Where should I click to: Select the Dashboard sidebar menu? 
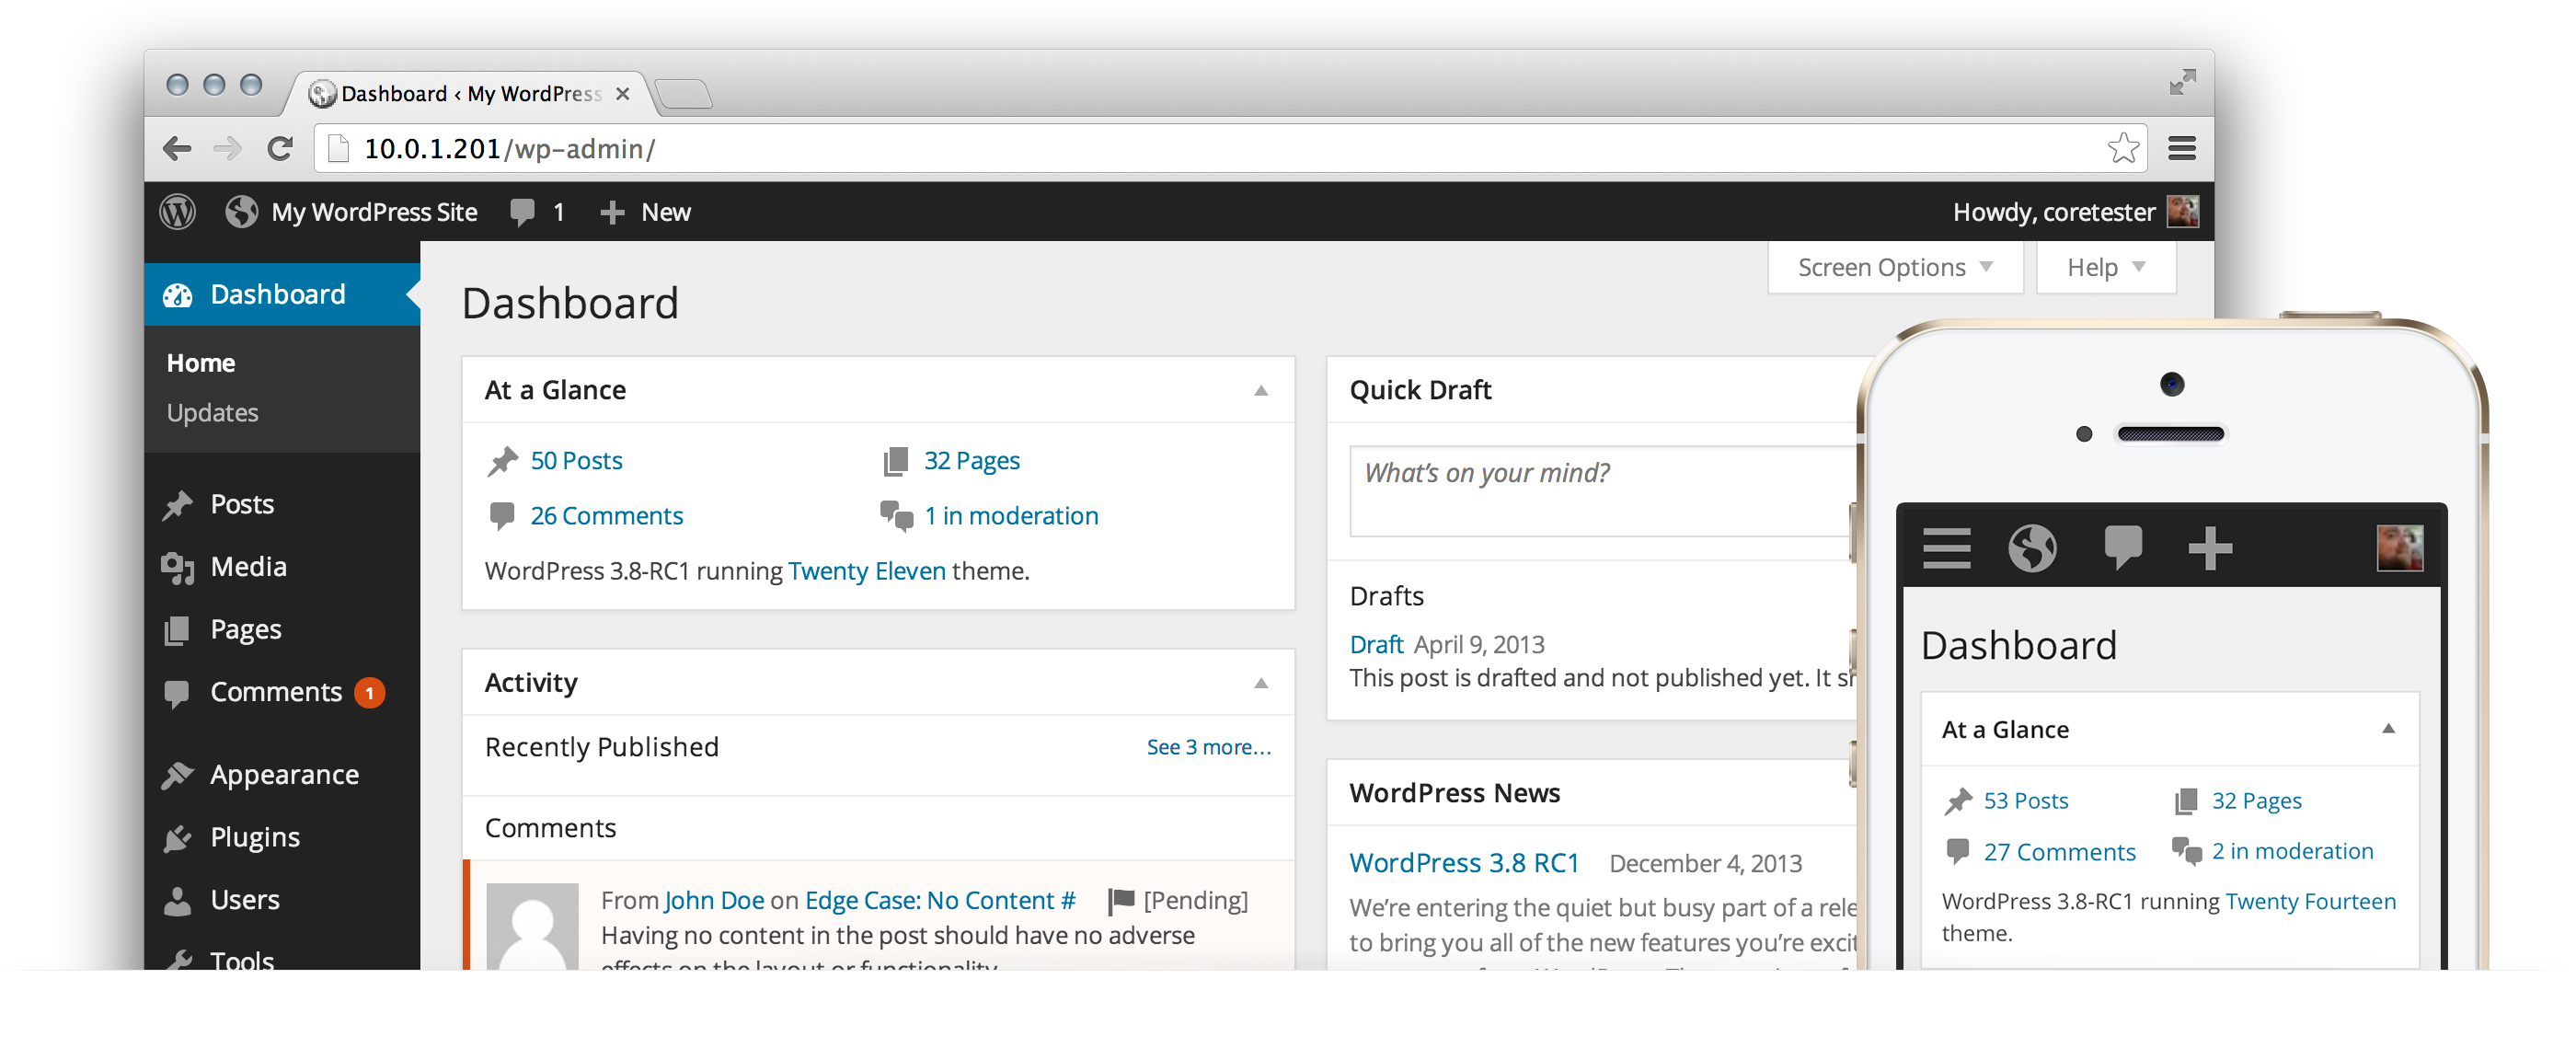pos(282,295)
